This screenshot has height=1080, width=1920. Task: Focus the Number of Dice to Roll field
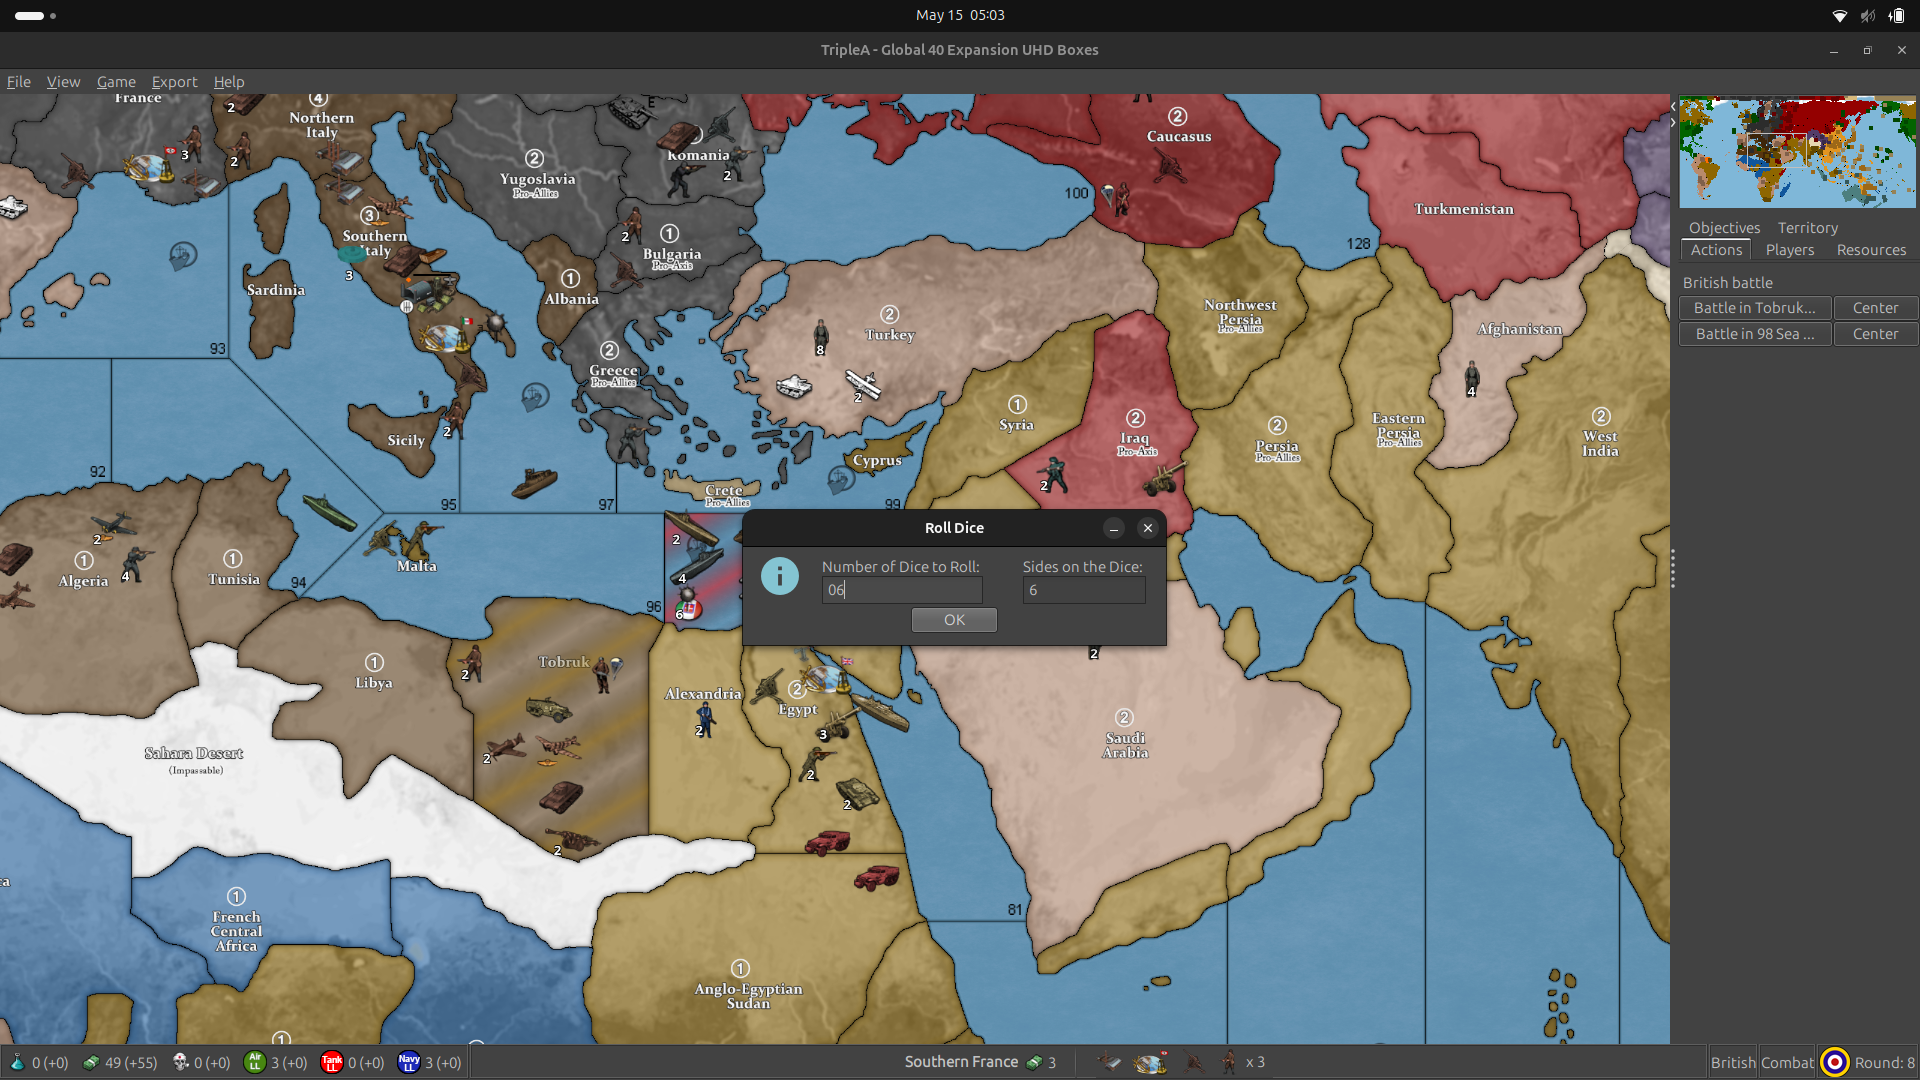902,590
